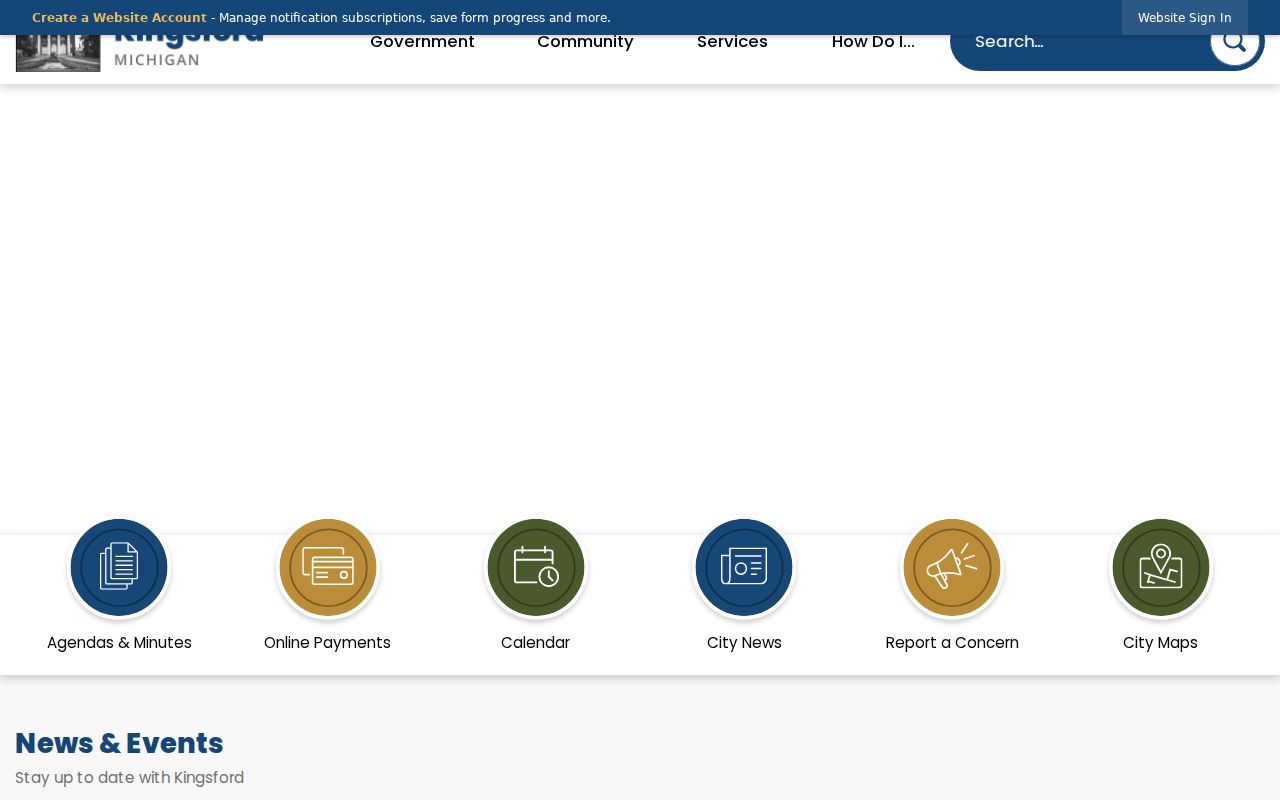Click the News & Events heading
Viewport: 1280px width, 800px height.
click(119, 743)
